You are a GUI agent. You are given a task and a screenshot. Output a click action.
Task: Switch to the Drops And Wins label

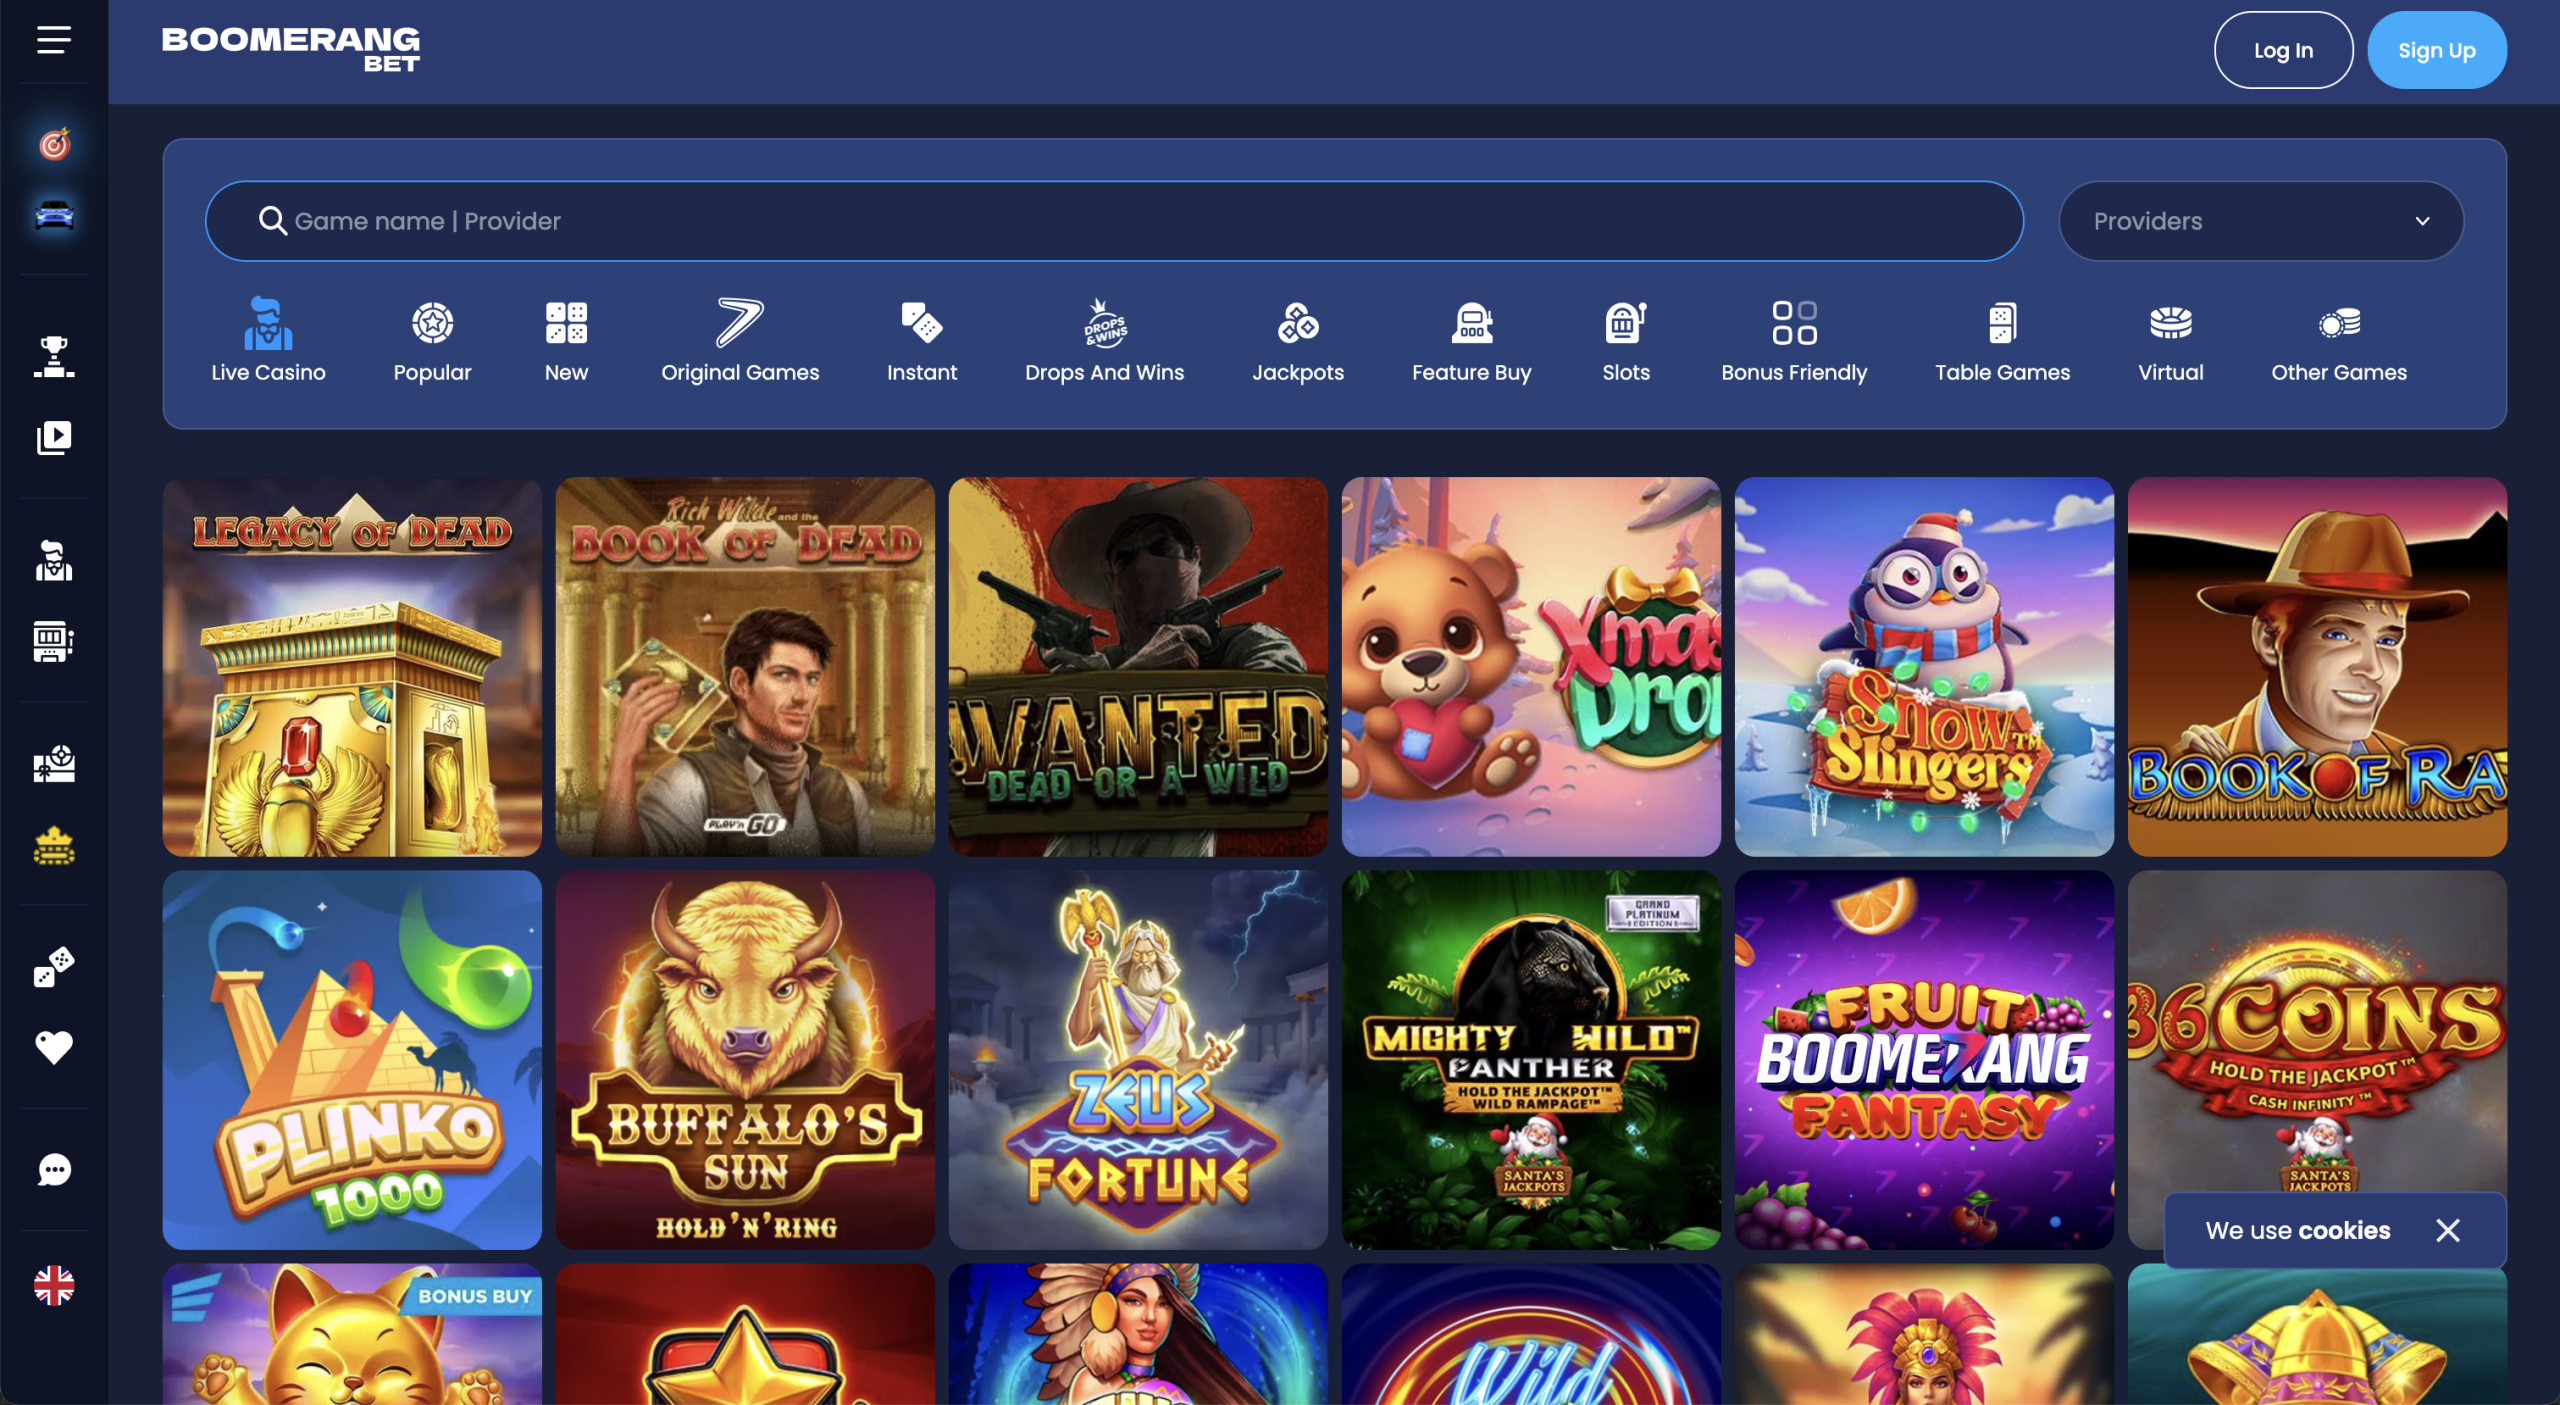(1104, 372)
